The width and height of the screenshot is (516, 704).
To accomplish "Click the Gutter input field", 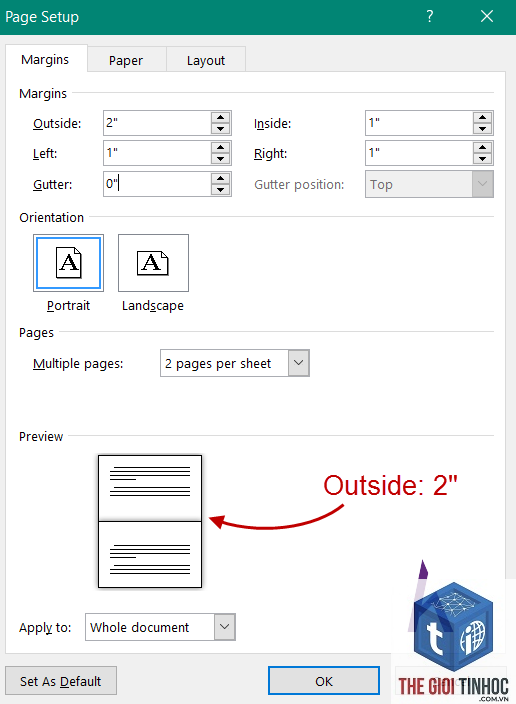I will tap(157, 184).
